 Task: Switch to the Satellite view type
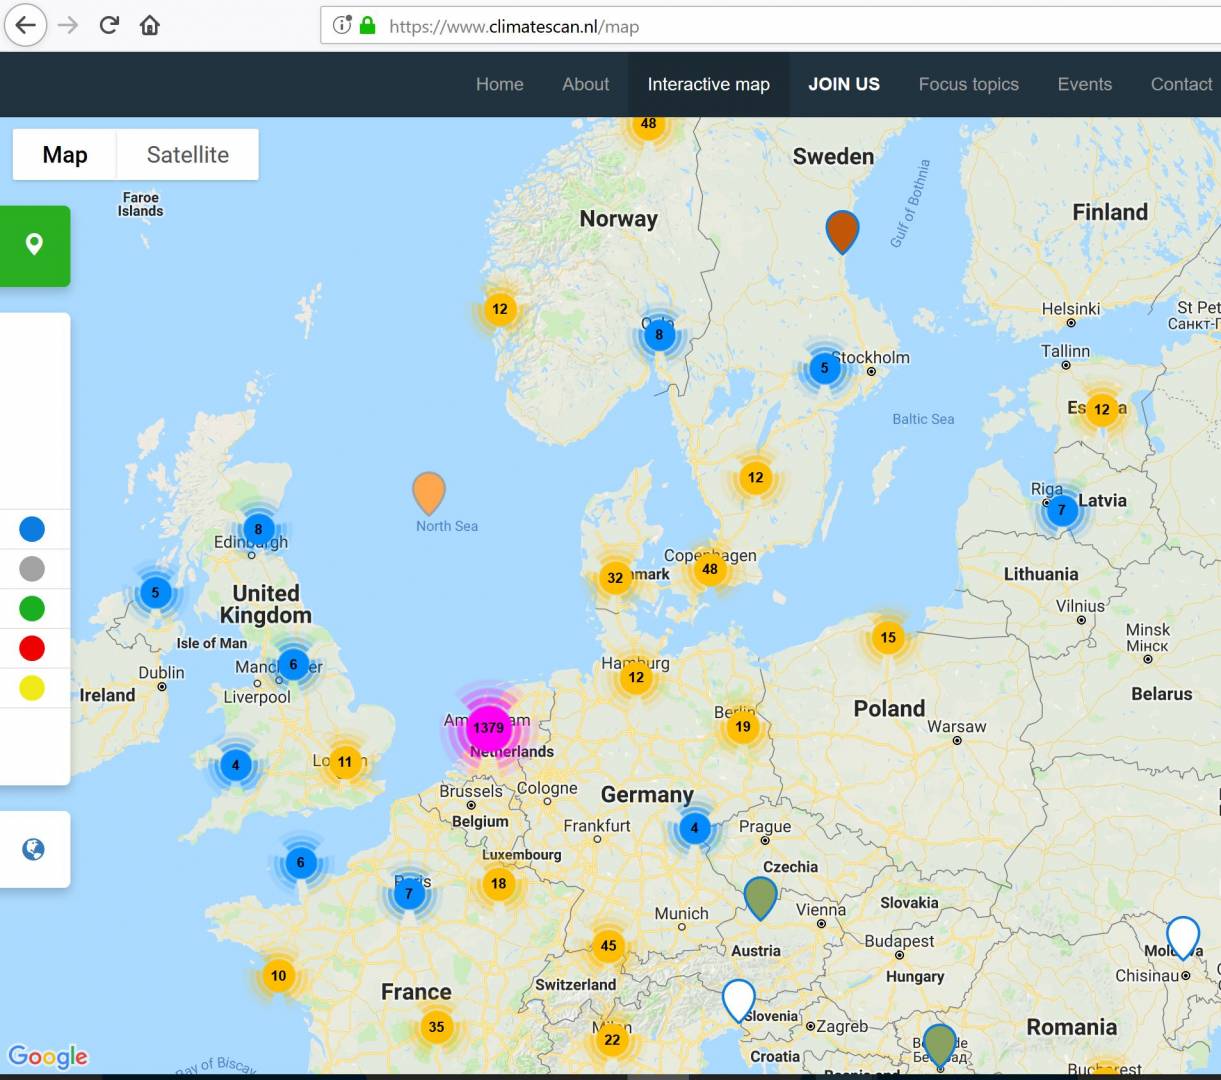[x=188, y=155]
